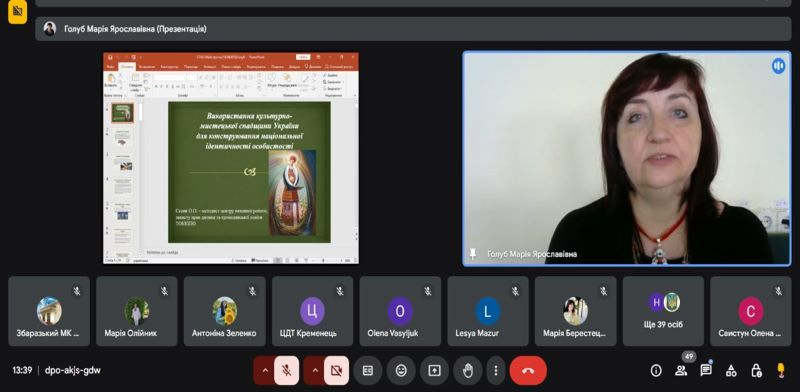Image resolution: width=800 pixels, height=392 pixels.
Task: Toggle the muted microphone button
Action: pos(287,371)
